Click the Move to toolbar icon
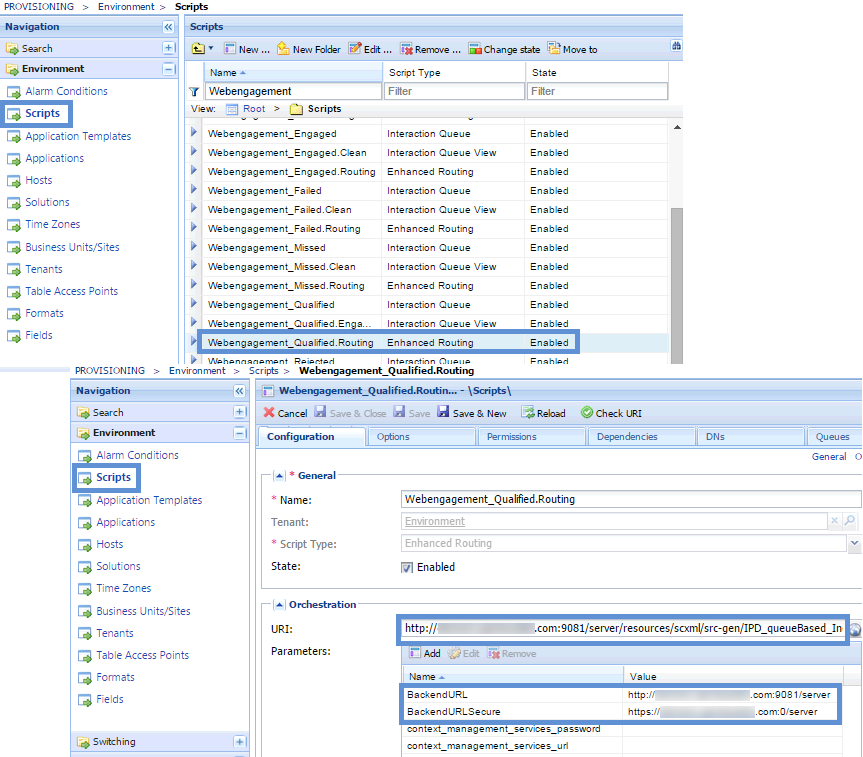The height and width of the screenshot is (757, 863). click(x=554, y=49)
